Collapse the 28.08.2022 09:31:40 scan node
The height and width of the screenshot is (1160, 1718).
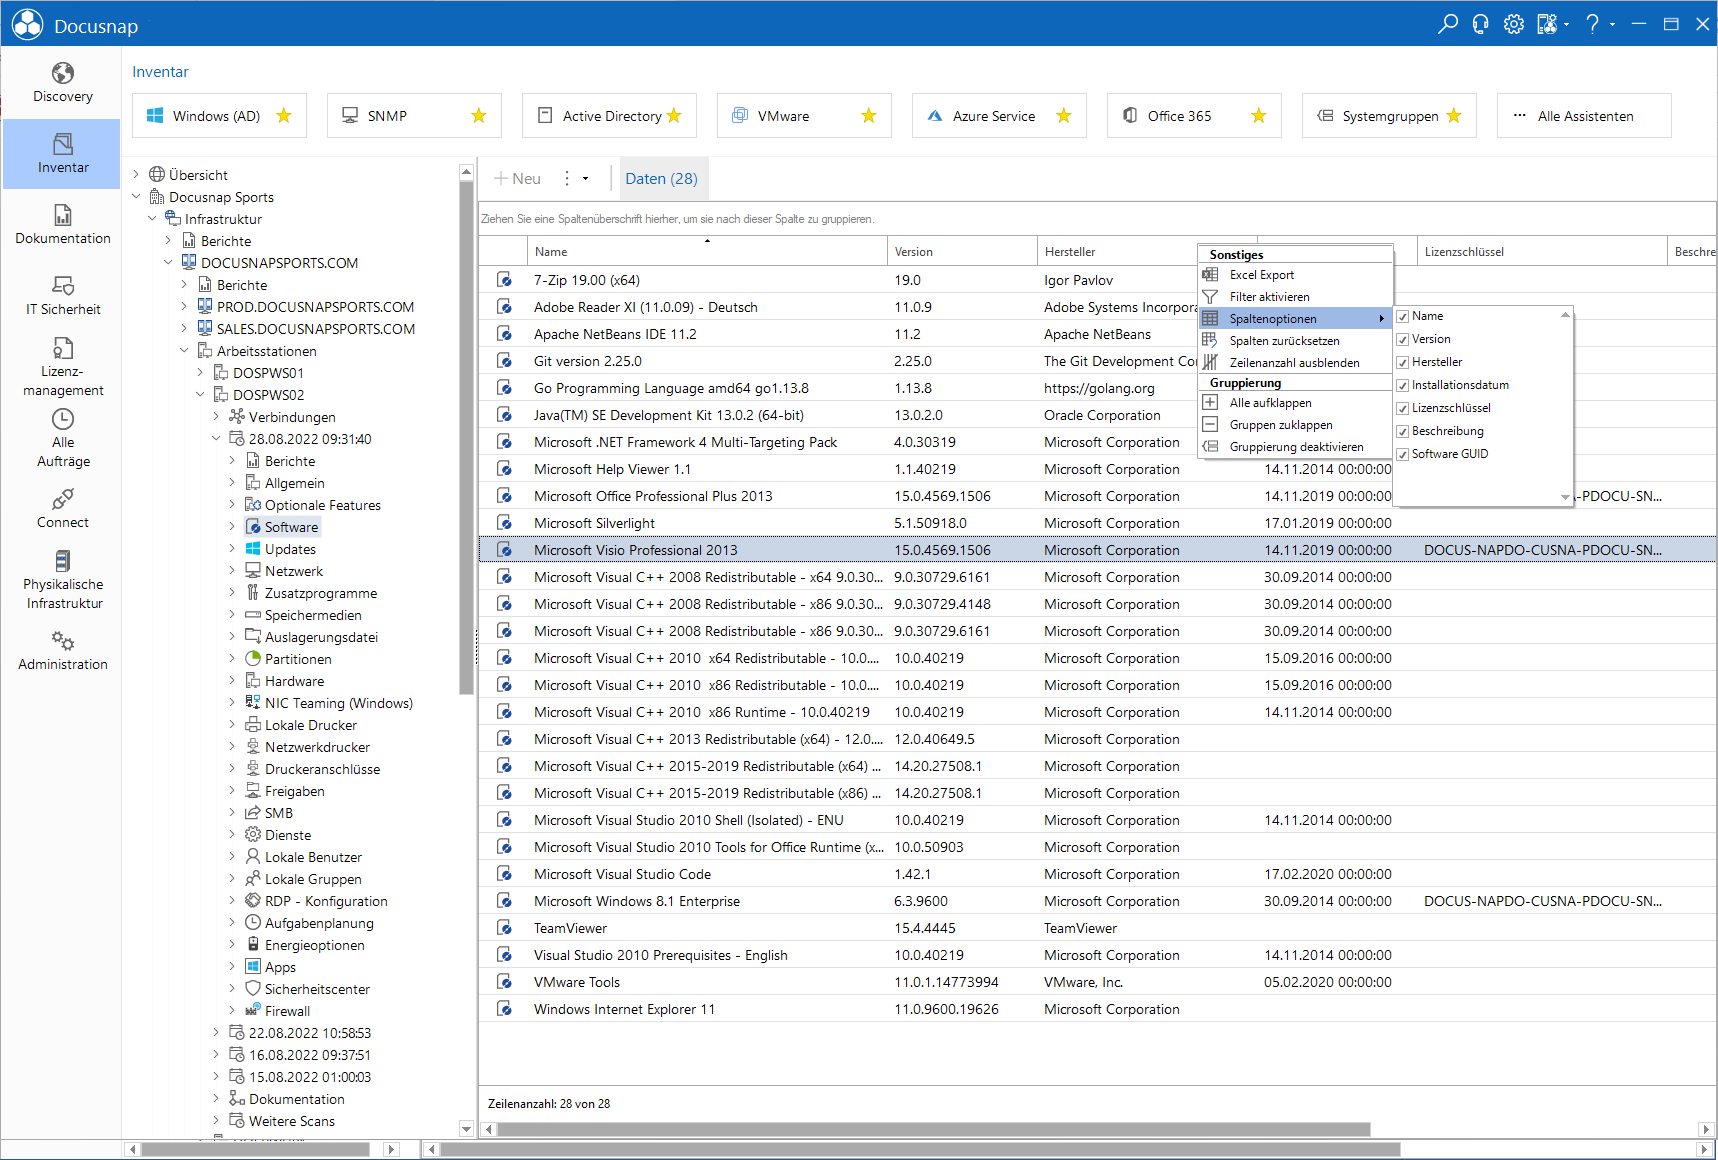[x=217, y=439]
